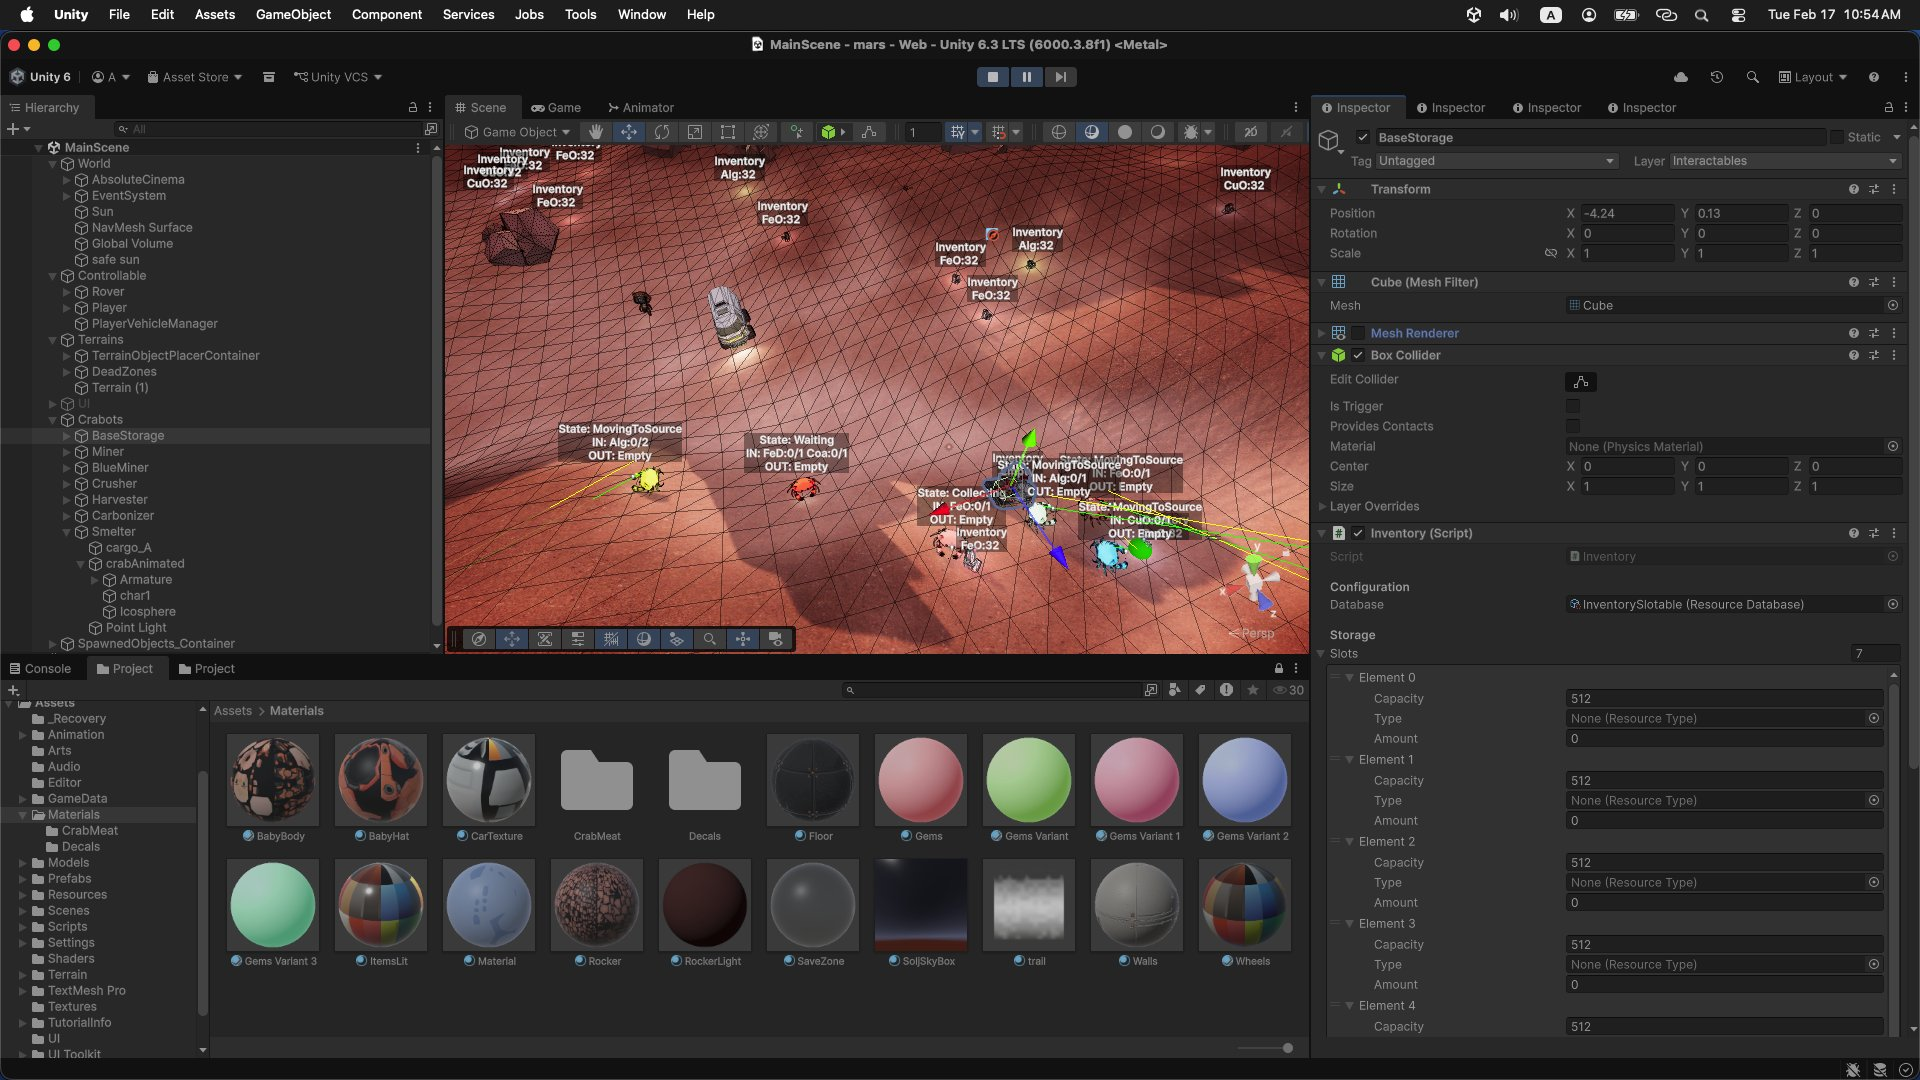Screen dimensions: 1920x1080
Task: Open the Asset Store dropdown
Action: (195, 77)
